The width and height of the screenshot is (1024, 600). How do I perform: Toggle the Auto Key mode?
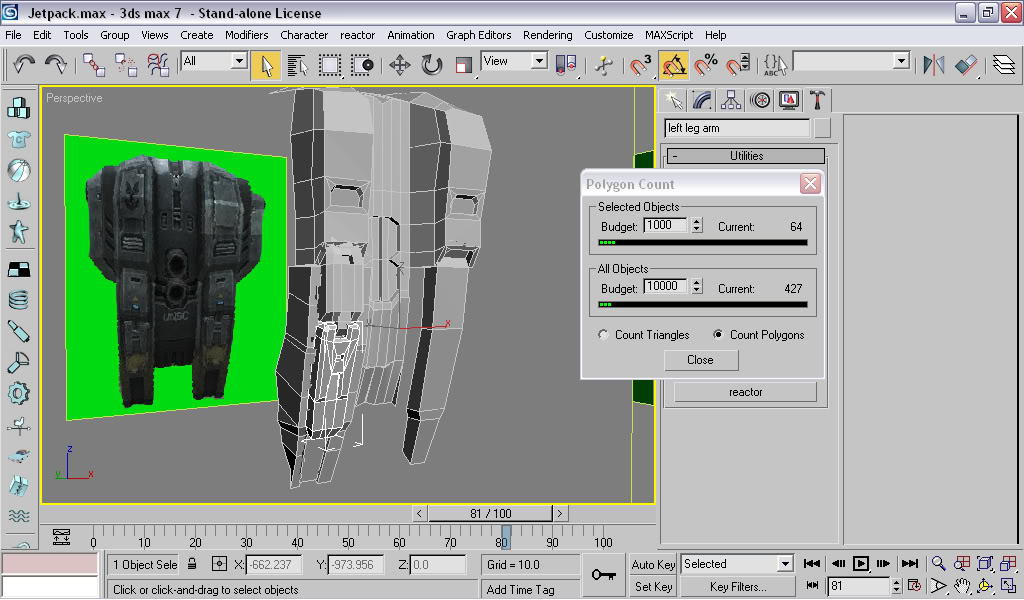tap(653, 564)
